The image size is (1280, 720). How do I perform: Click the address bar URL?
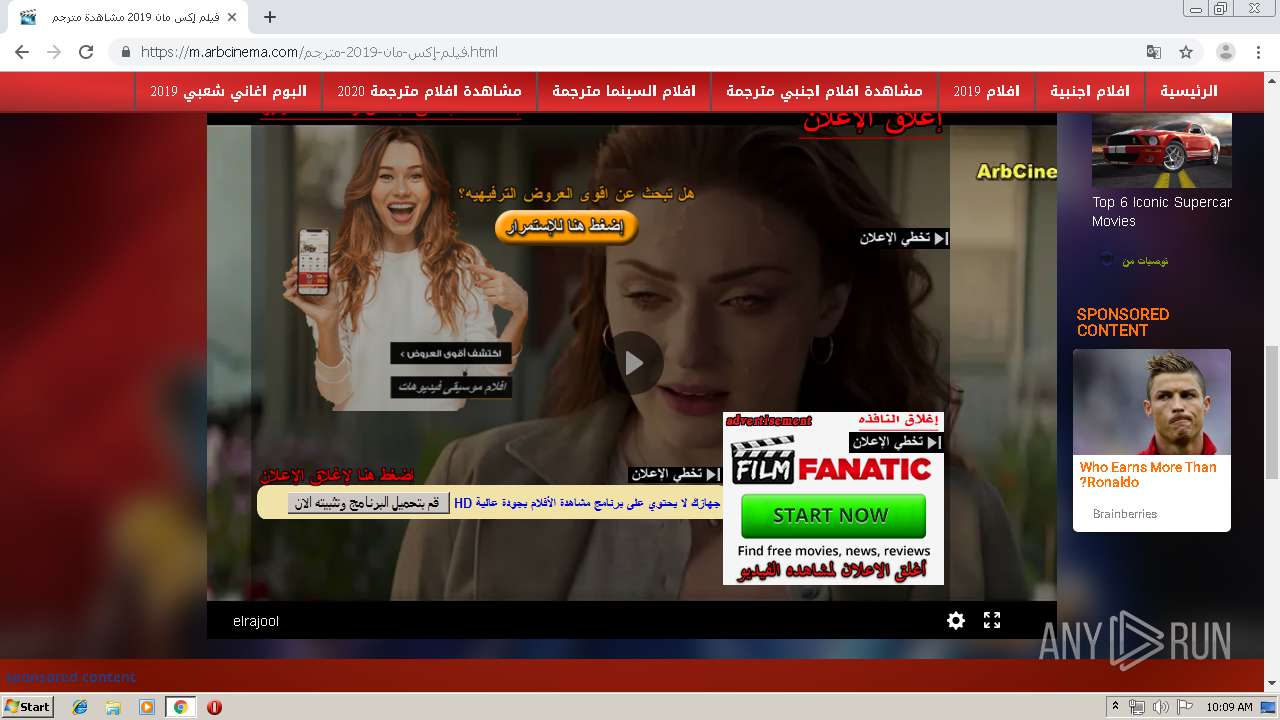(319, 52)
